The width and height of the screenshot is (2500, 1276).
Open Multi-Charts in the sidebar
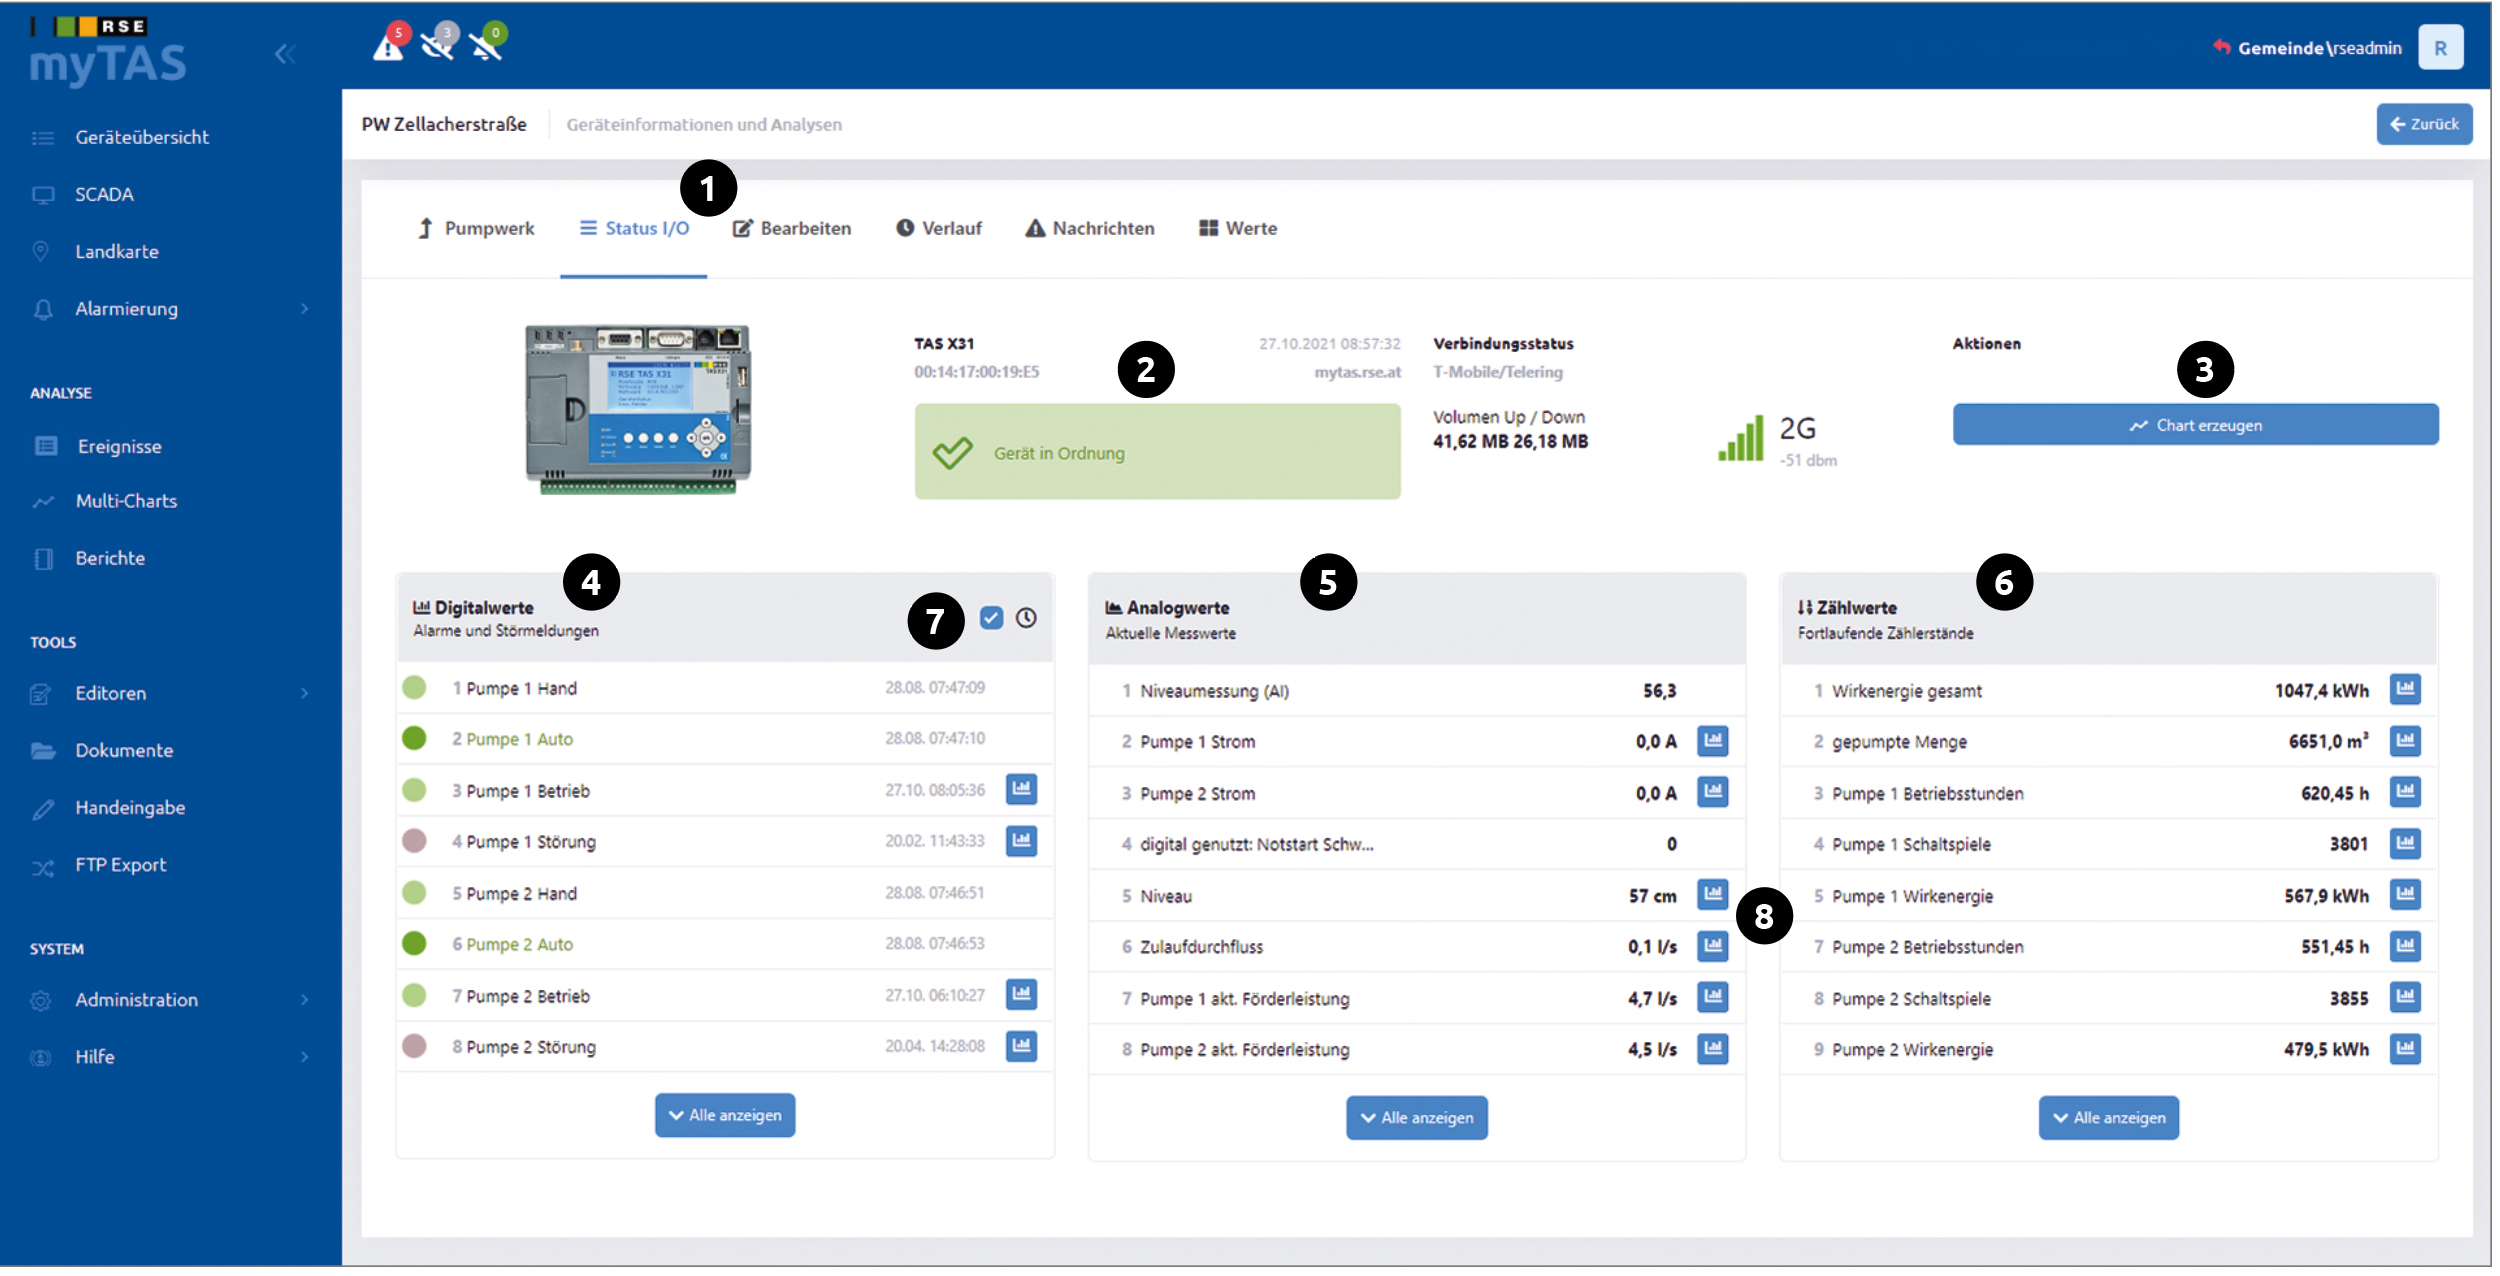[126, 502]
